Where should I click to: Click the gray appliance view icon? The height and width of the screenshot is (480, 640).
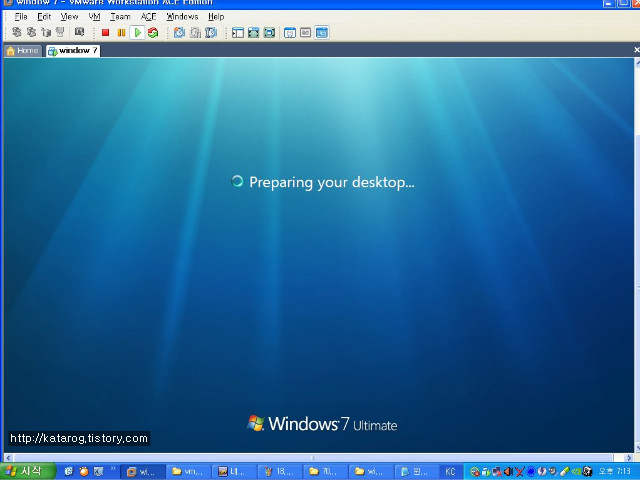305,33
